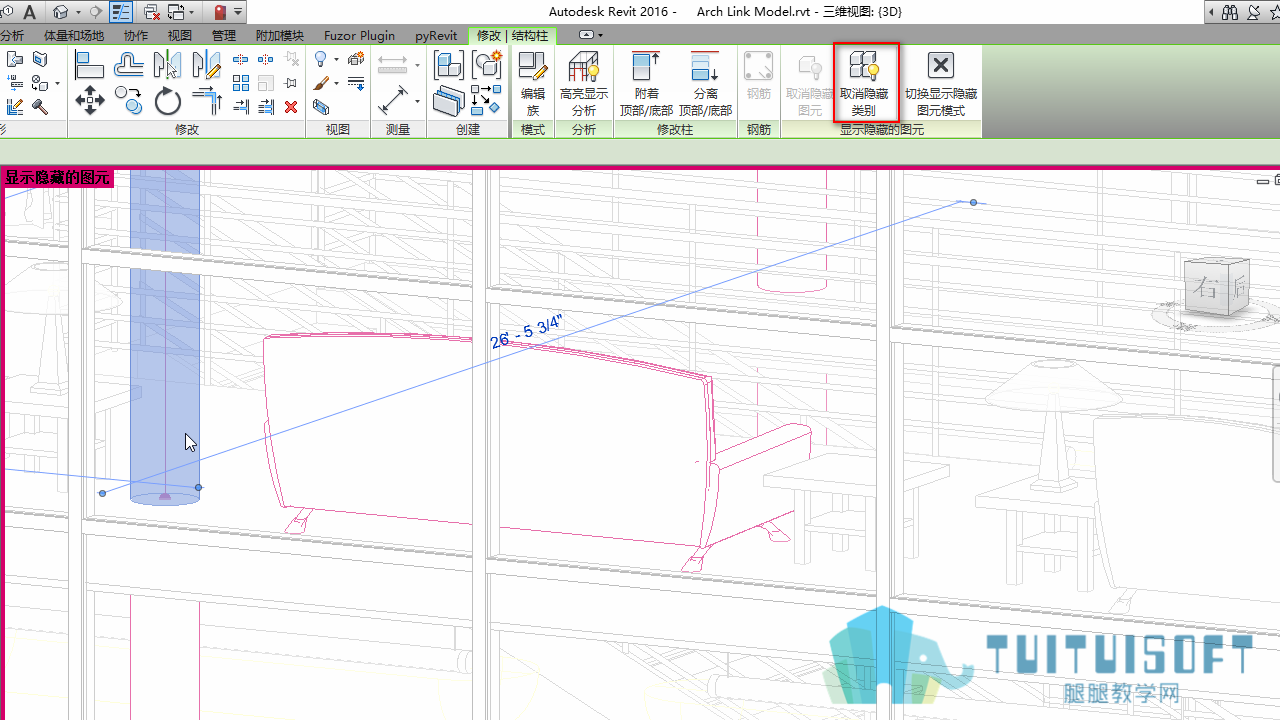Image resolution: width=1280 pixels, height=720 pixels.
Task: Activate Mirror – Draw Axis tool
Action: click(x=206, y=66)
